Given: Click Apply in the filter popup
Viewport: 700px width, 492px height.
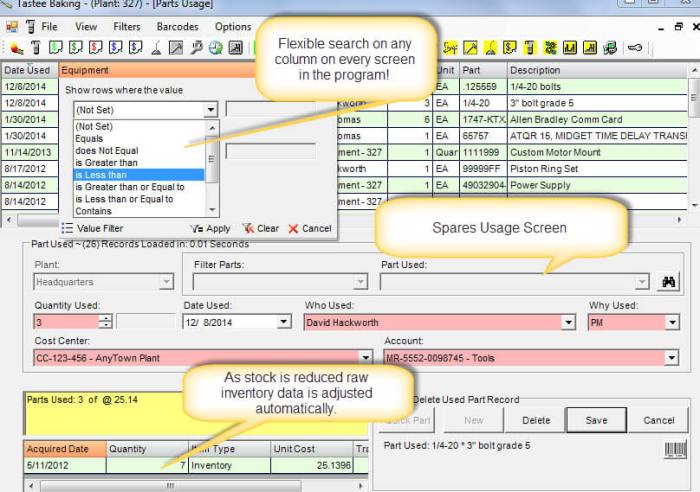Looking at the screenshot, I should 210,229.
